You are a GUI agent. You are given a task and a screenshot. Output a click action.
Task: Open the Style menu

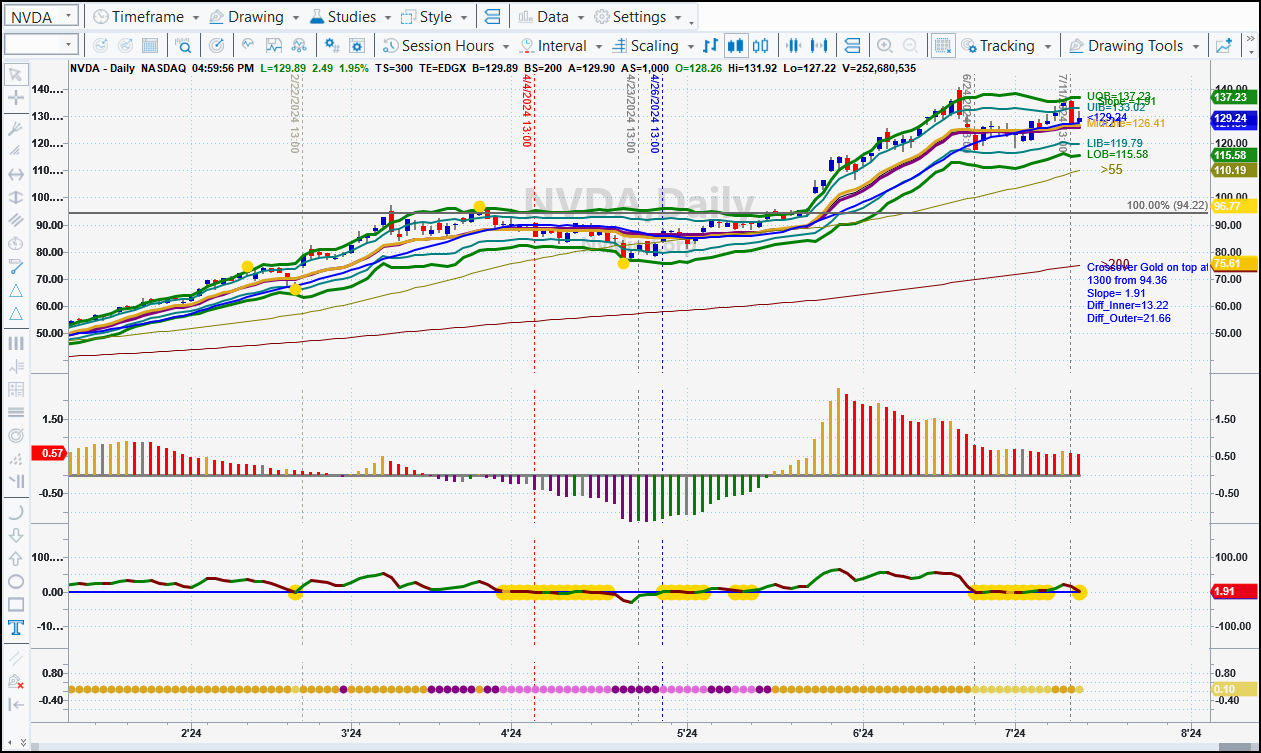433,17
